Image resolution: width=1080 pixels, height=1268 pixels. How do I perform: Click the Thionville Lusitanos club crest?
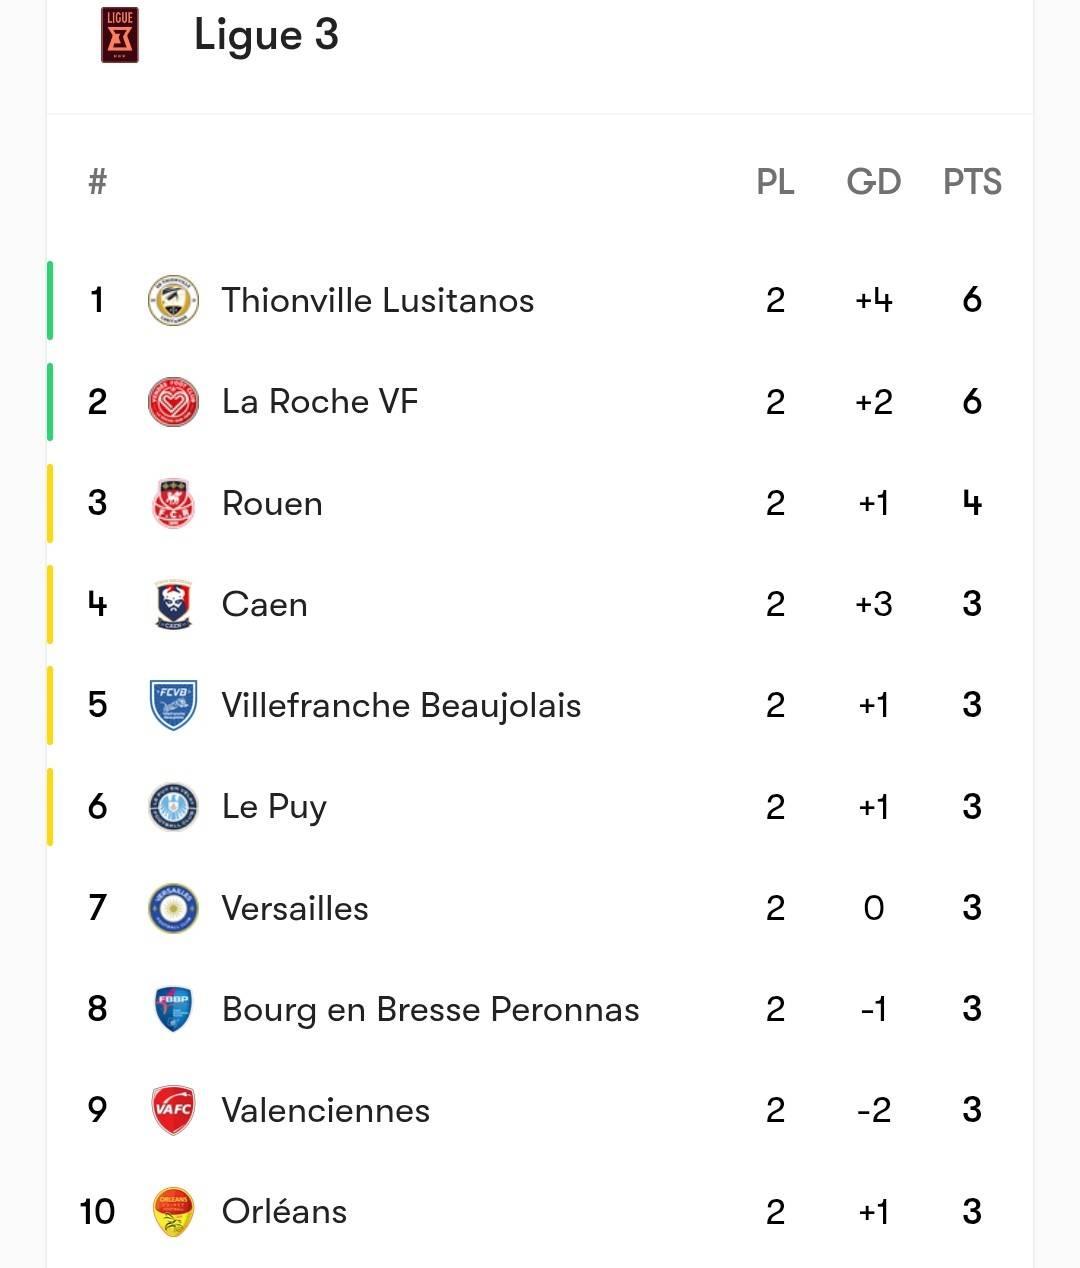tap(173, 300)
